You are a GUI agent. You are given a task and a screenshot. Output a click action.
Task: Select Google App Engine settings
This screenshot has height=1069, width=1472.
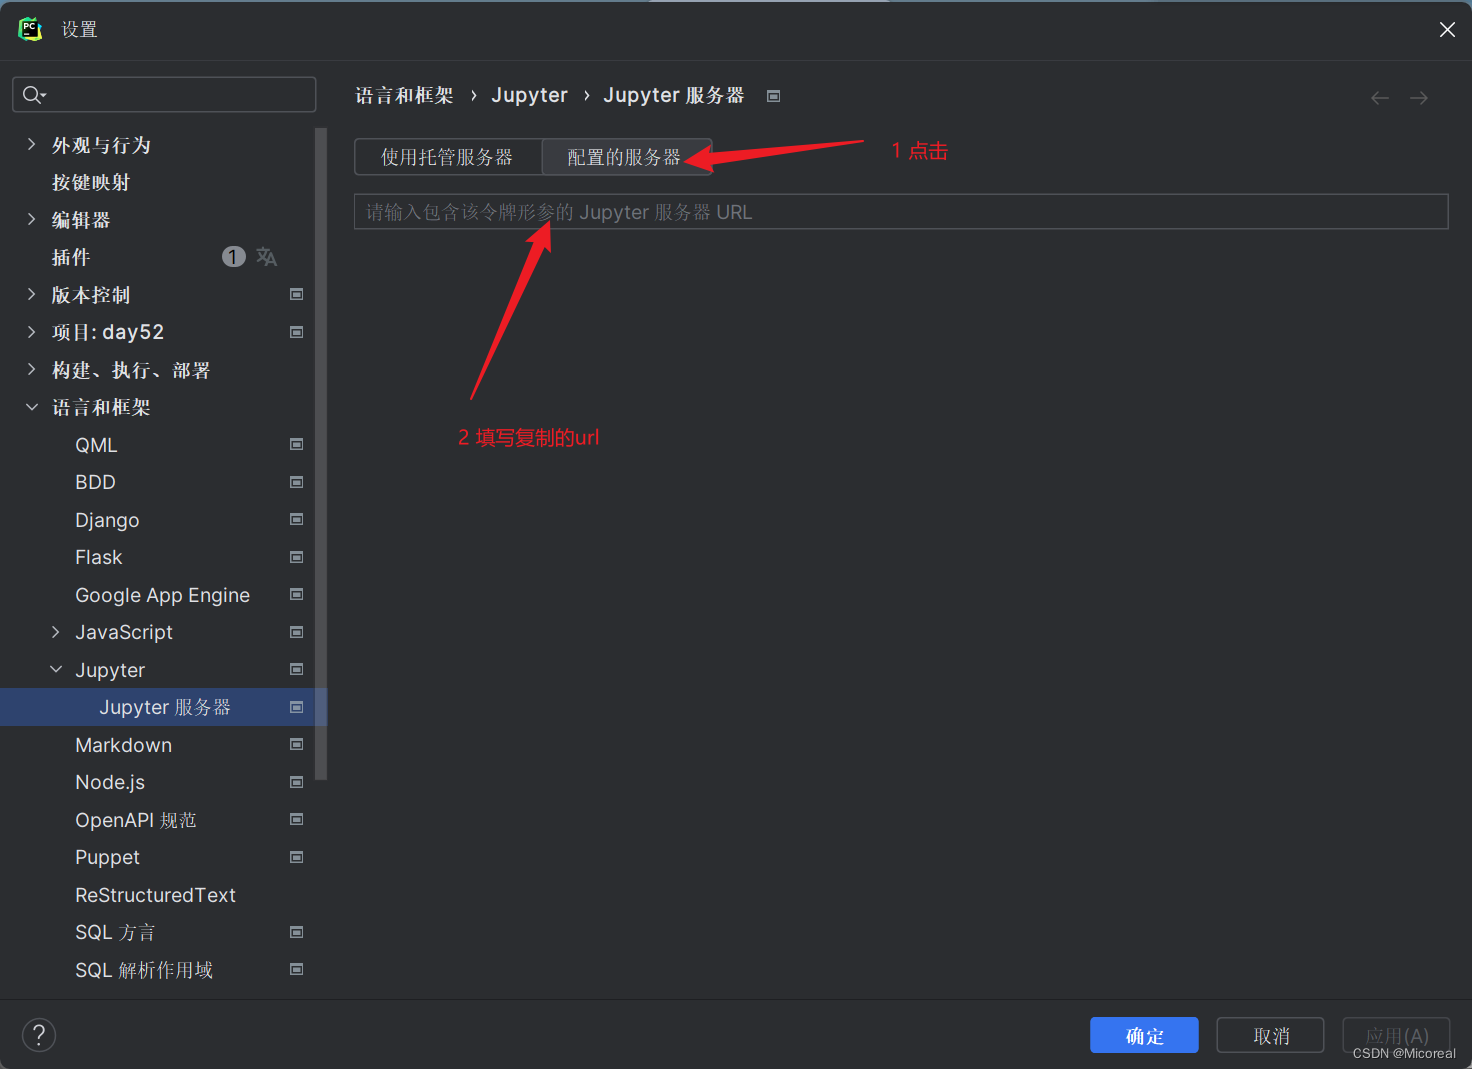pyautogui.click(x=162, y=595)
